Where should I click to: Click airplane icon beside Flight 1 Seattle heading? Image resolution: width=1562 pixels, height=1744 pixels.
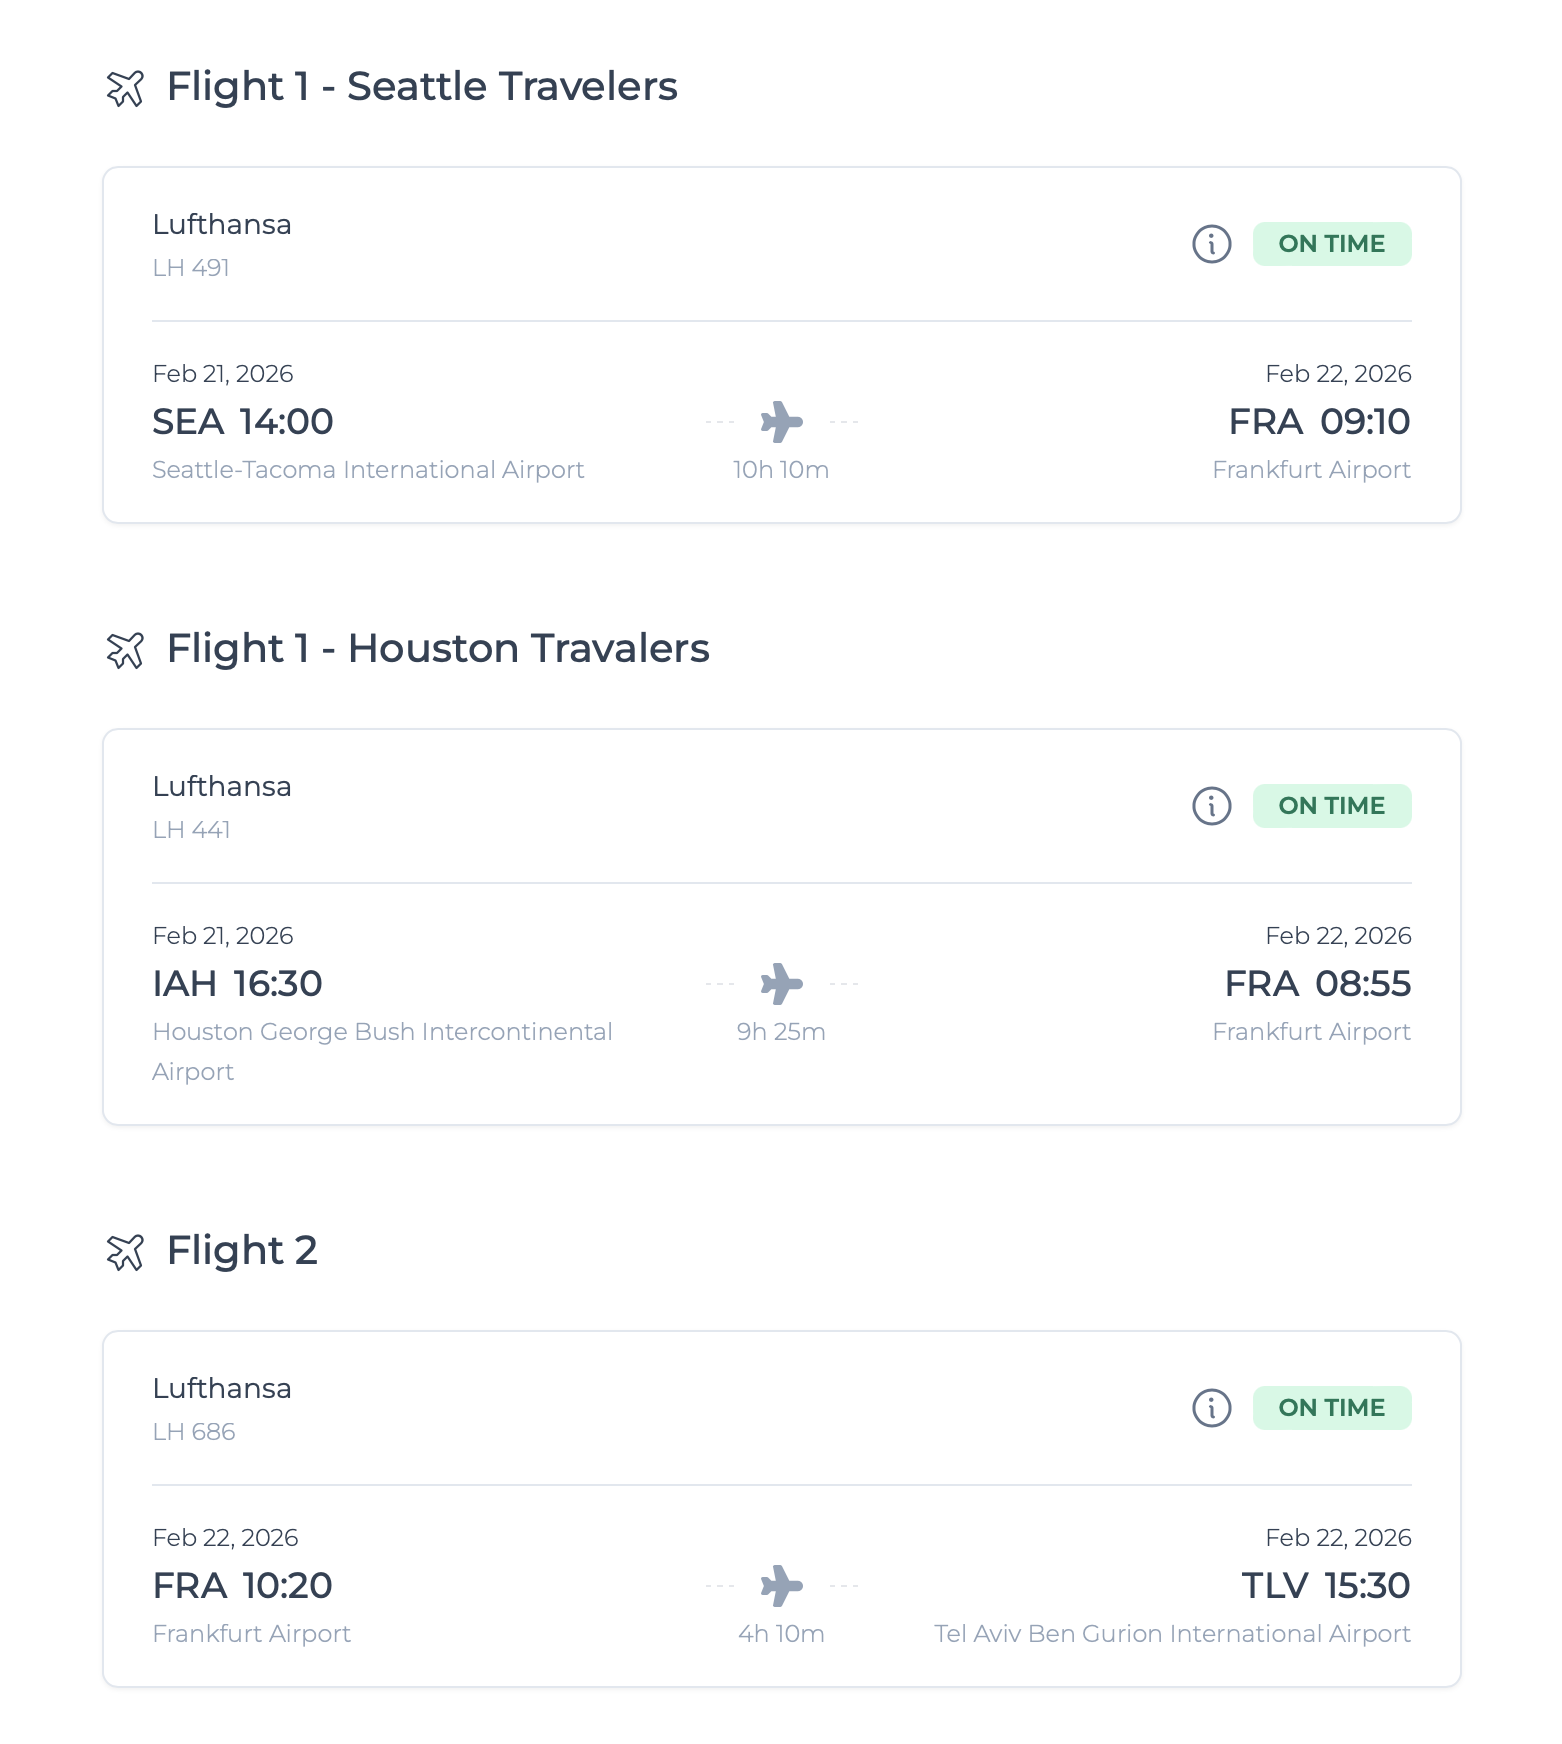(x=125, y=88)
